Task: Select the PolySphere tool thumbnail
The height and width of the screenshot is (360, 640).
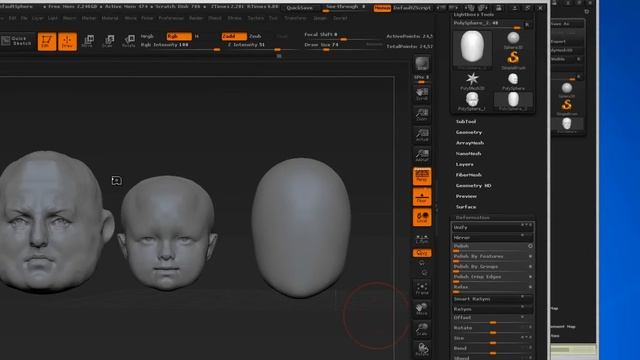Action: [513, 81]
